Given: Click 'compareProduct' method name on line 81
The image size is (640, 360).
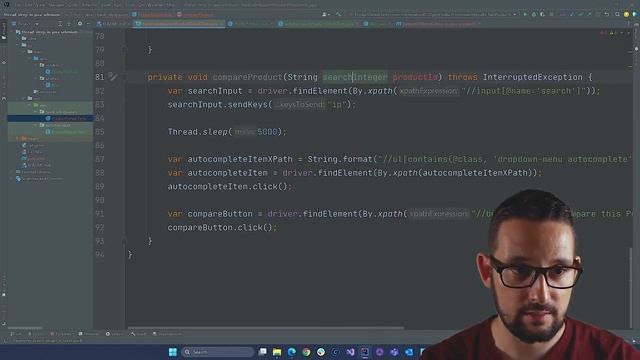Looking at the screenshot, I should pyautogui.click(x=247, y=77).
